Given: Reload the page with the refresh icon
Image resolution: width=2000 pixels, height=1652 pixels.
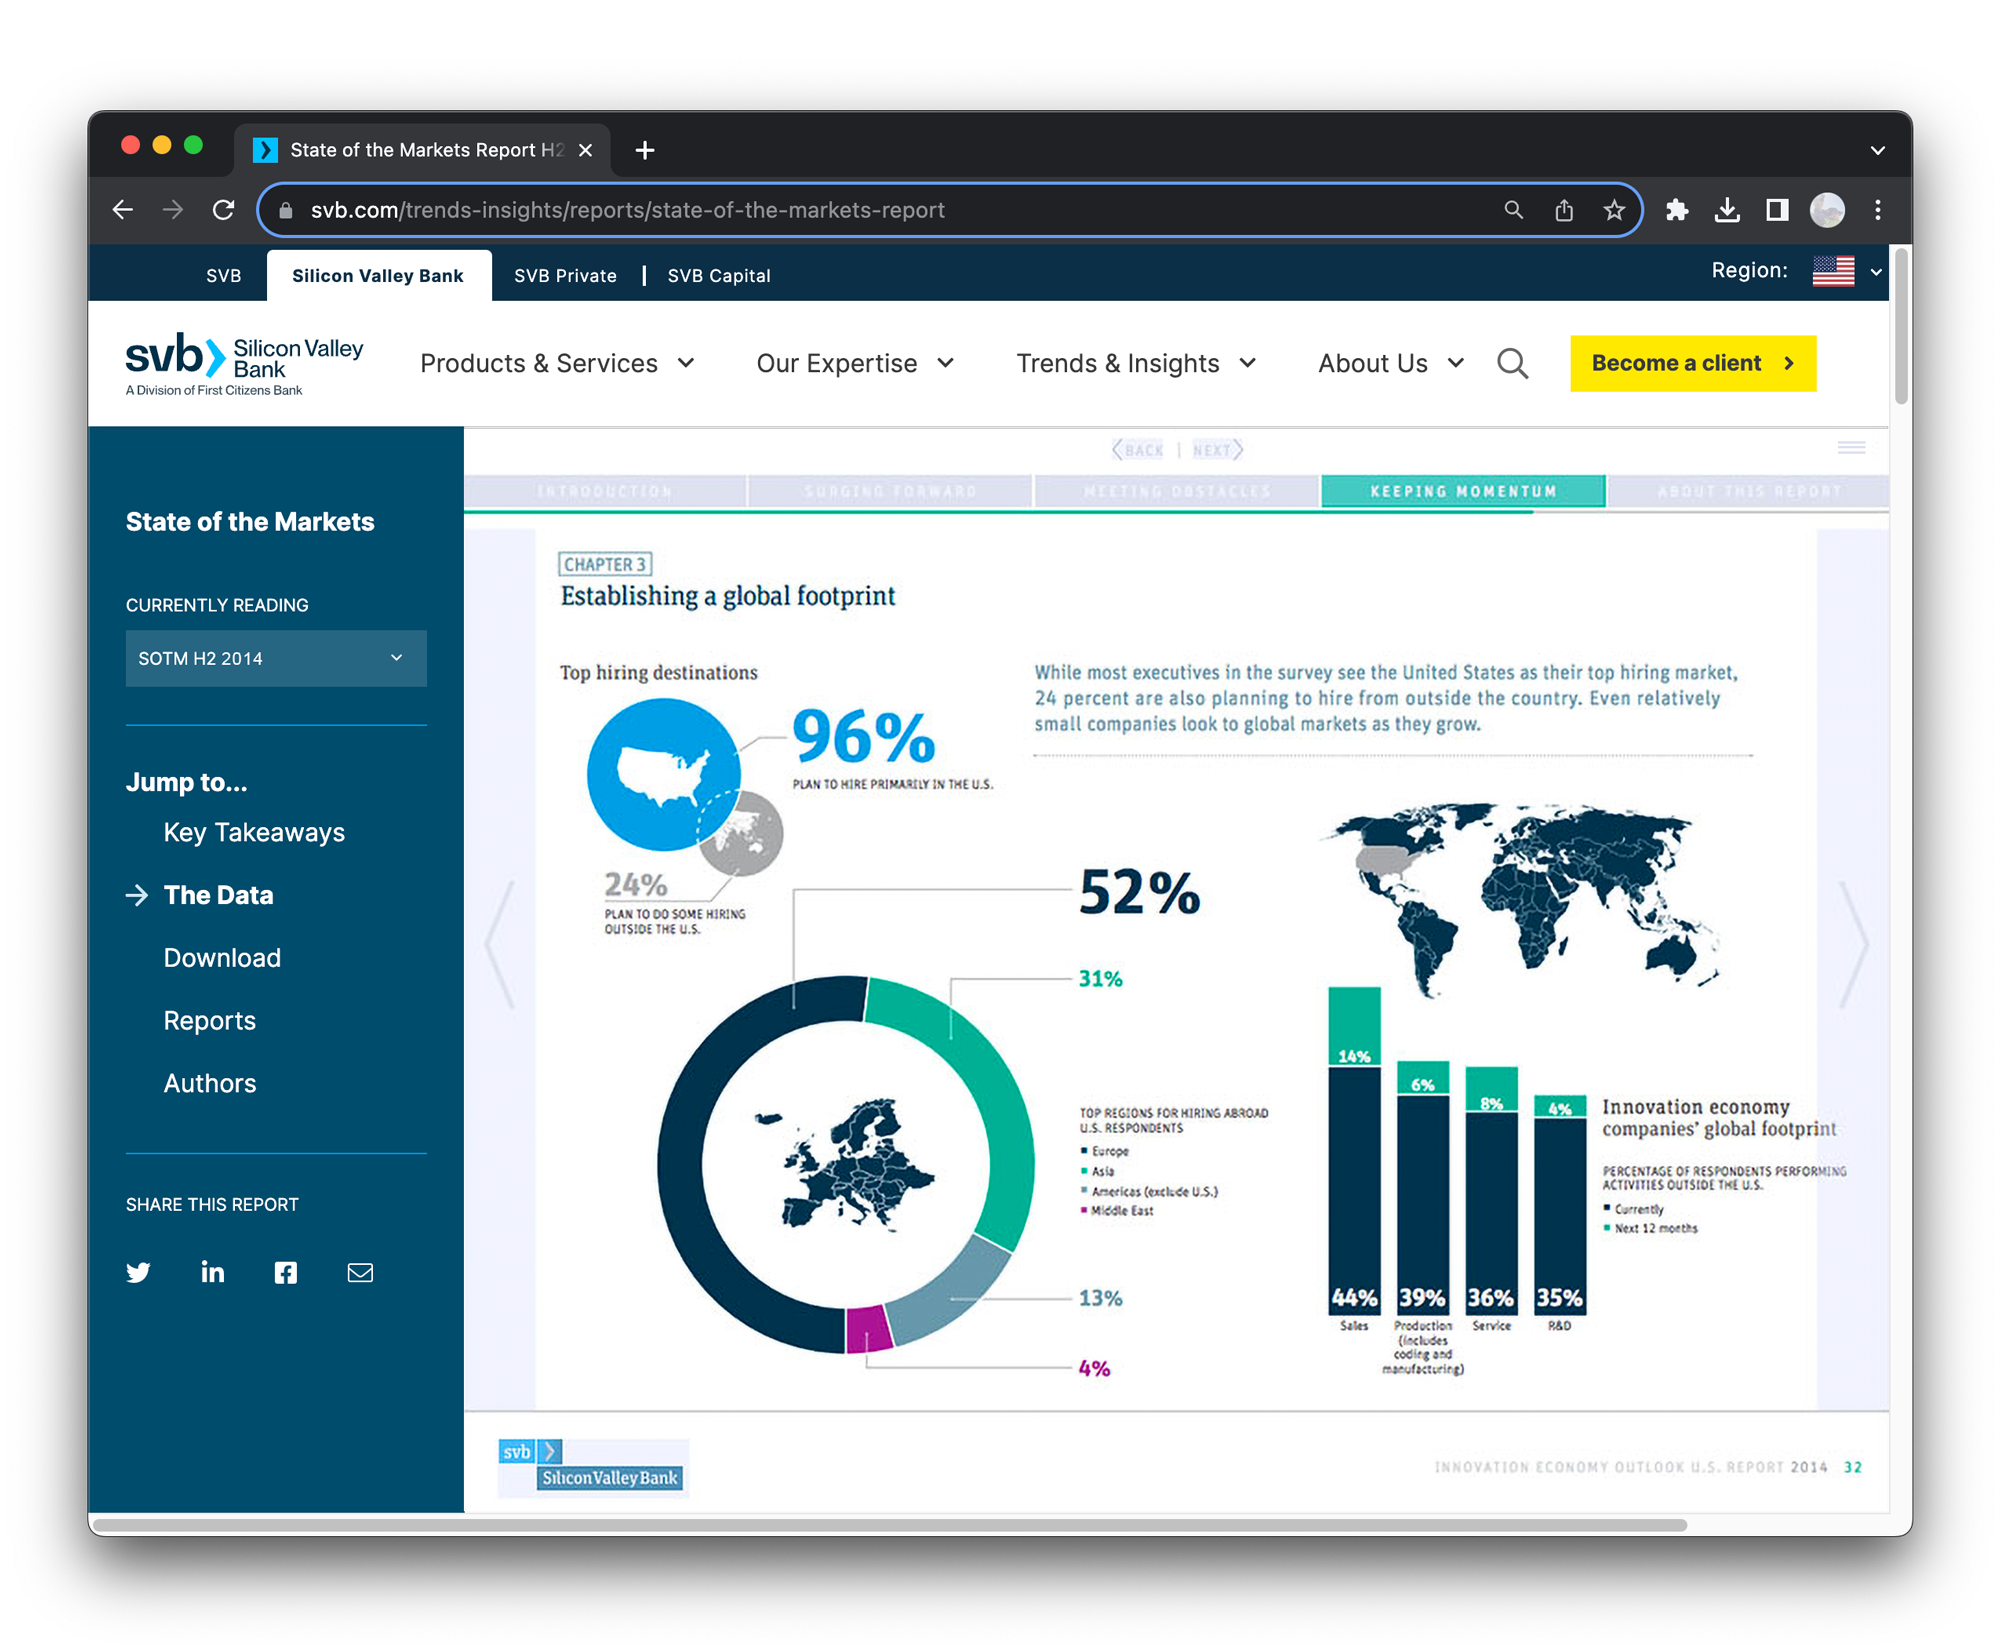Looking at the screenshot, I should 224,210.
